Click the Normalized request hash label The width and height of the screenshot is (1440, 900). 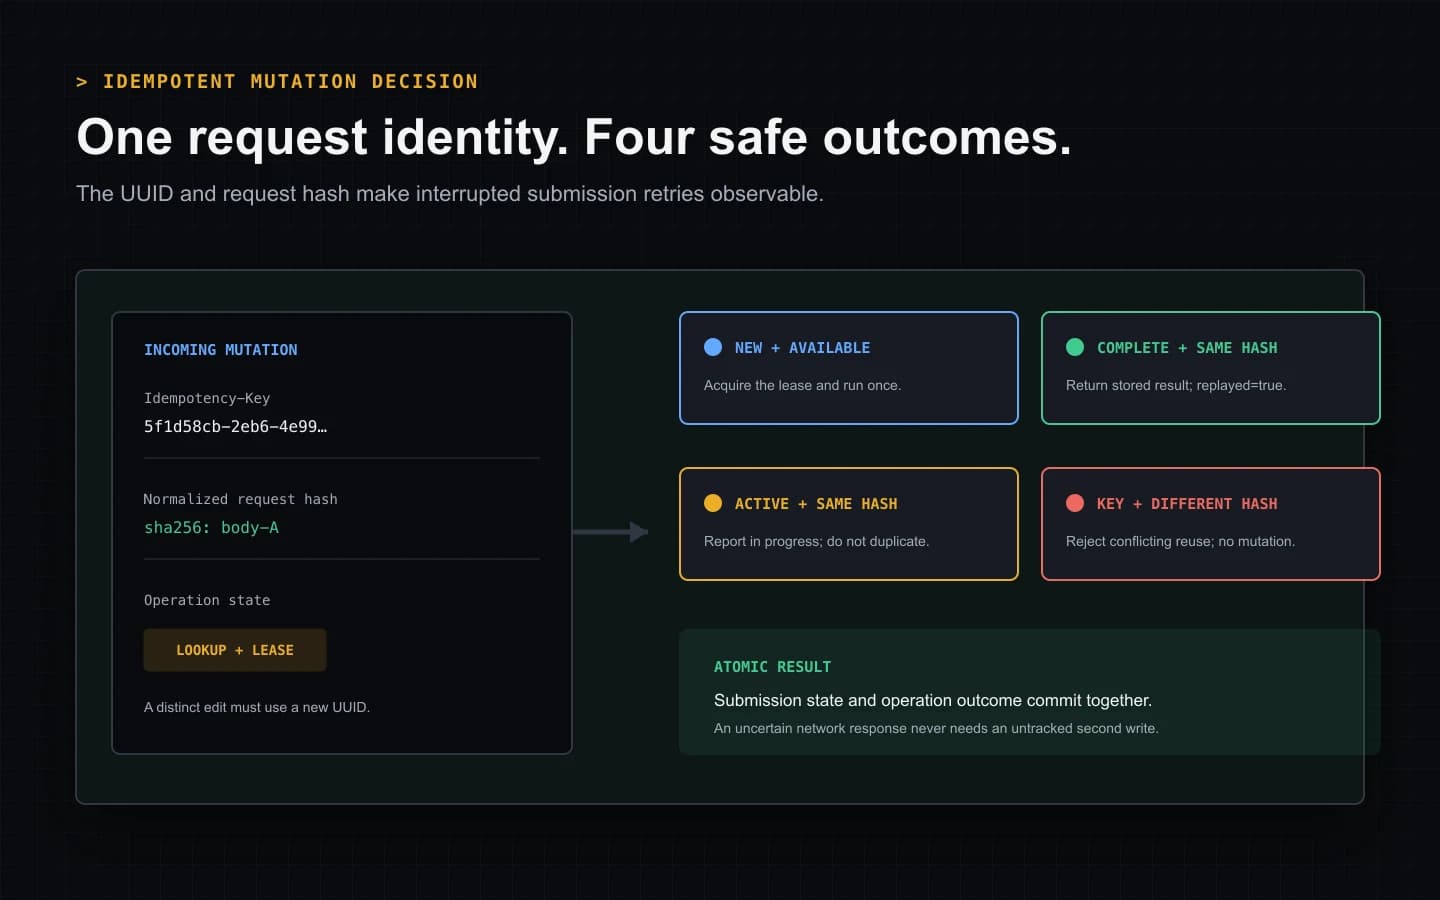(x=240, y=499)
